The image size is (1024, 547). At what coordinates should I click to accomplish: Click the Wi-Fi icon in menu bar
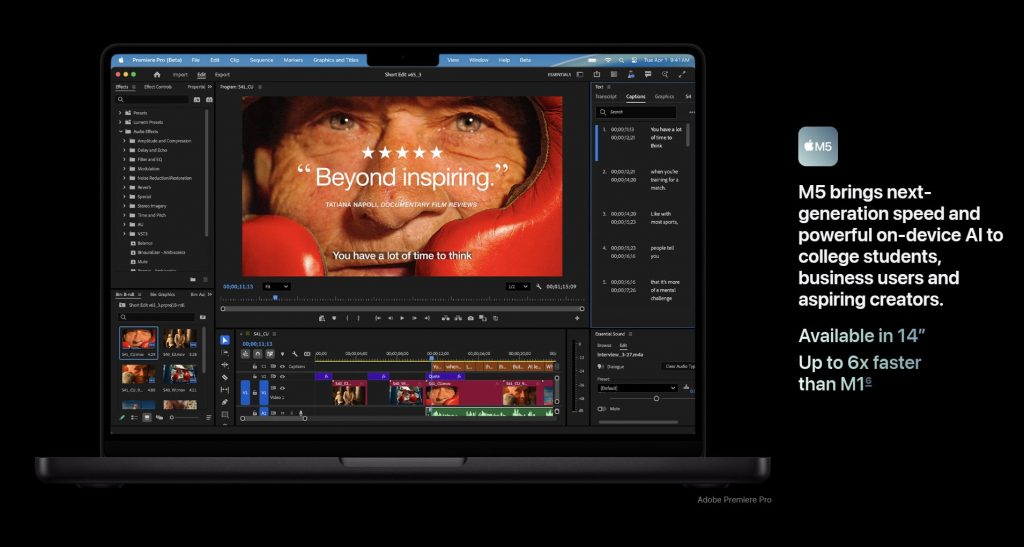(607, 60)
